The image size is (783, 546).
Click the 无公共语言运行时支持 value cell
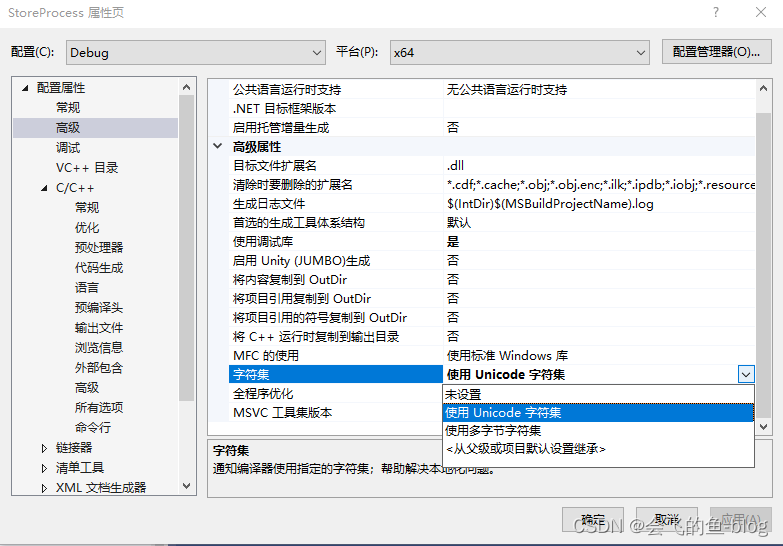coord(599,90)
